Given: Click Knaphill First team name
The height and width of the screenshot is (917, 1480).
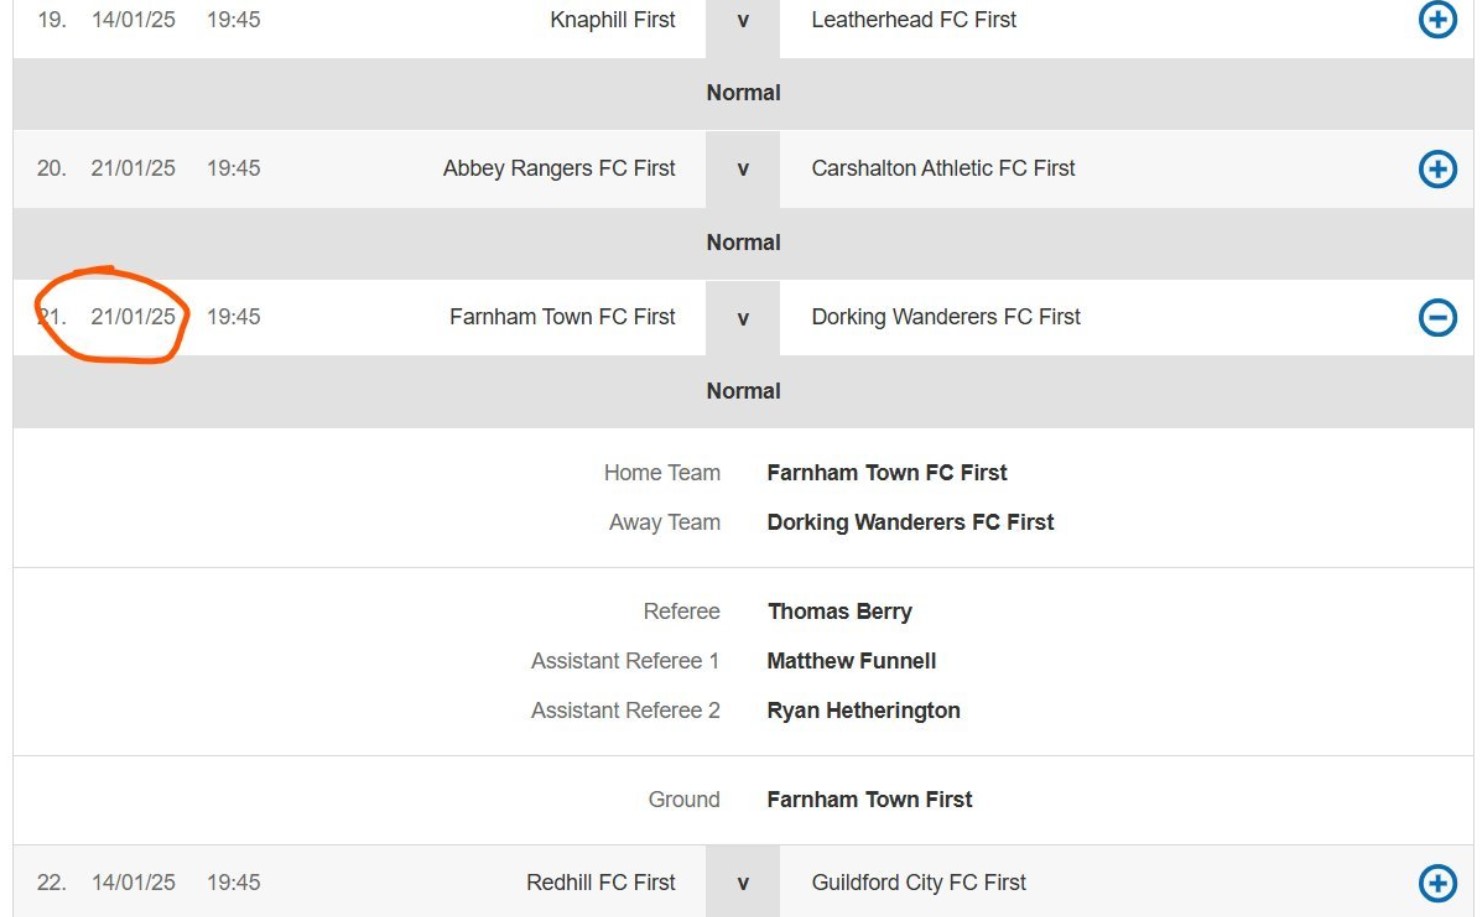Looking at the screenshot, I should [x=612, y=19].
